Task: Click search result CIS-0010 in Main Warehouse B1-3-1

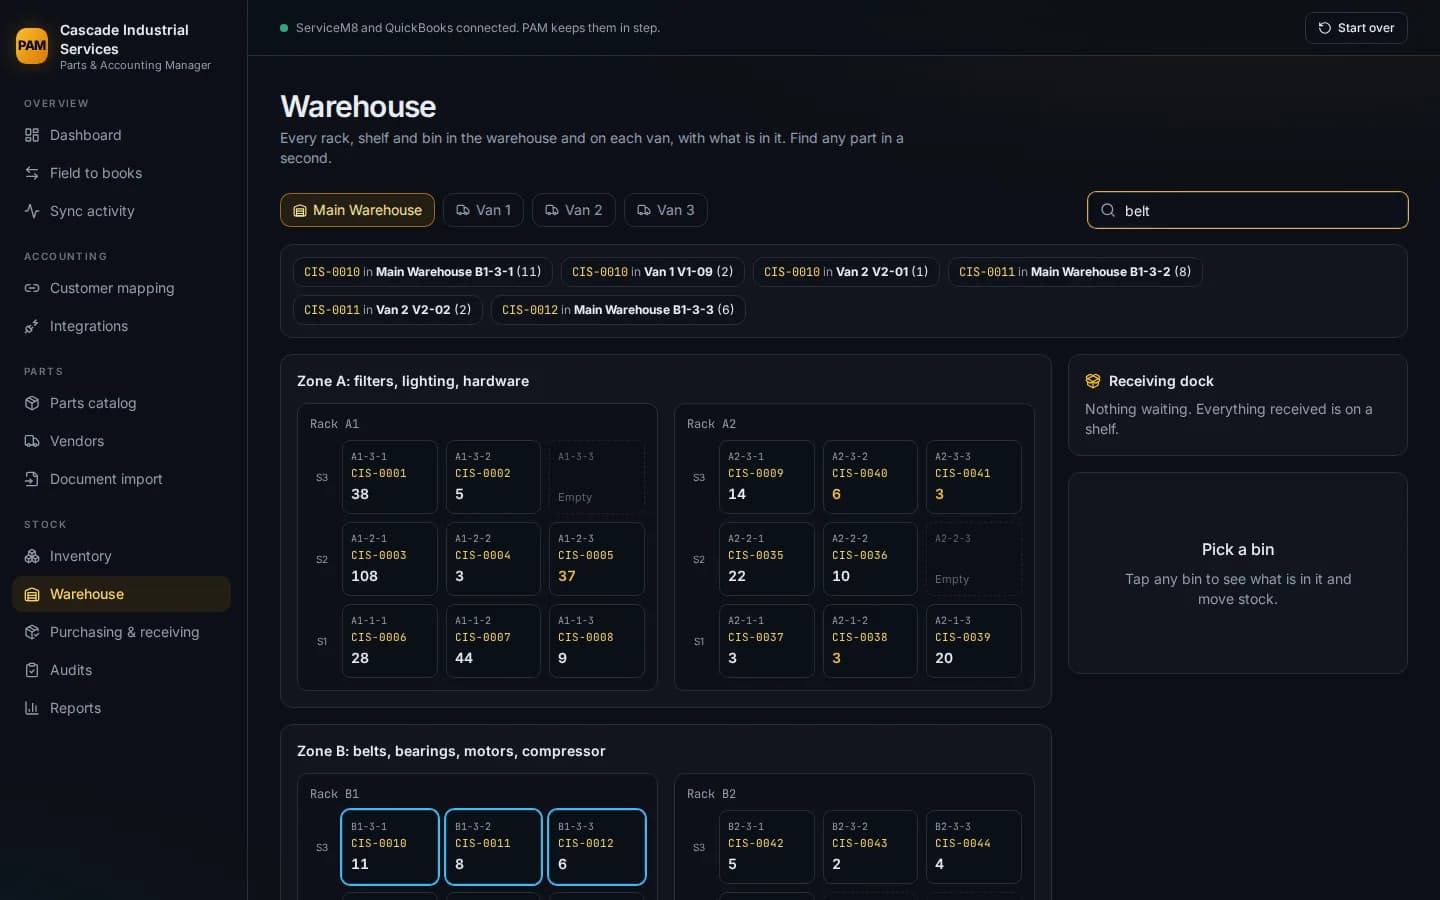Action: [x=422, y=272]
